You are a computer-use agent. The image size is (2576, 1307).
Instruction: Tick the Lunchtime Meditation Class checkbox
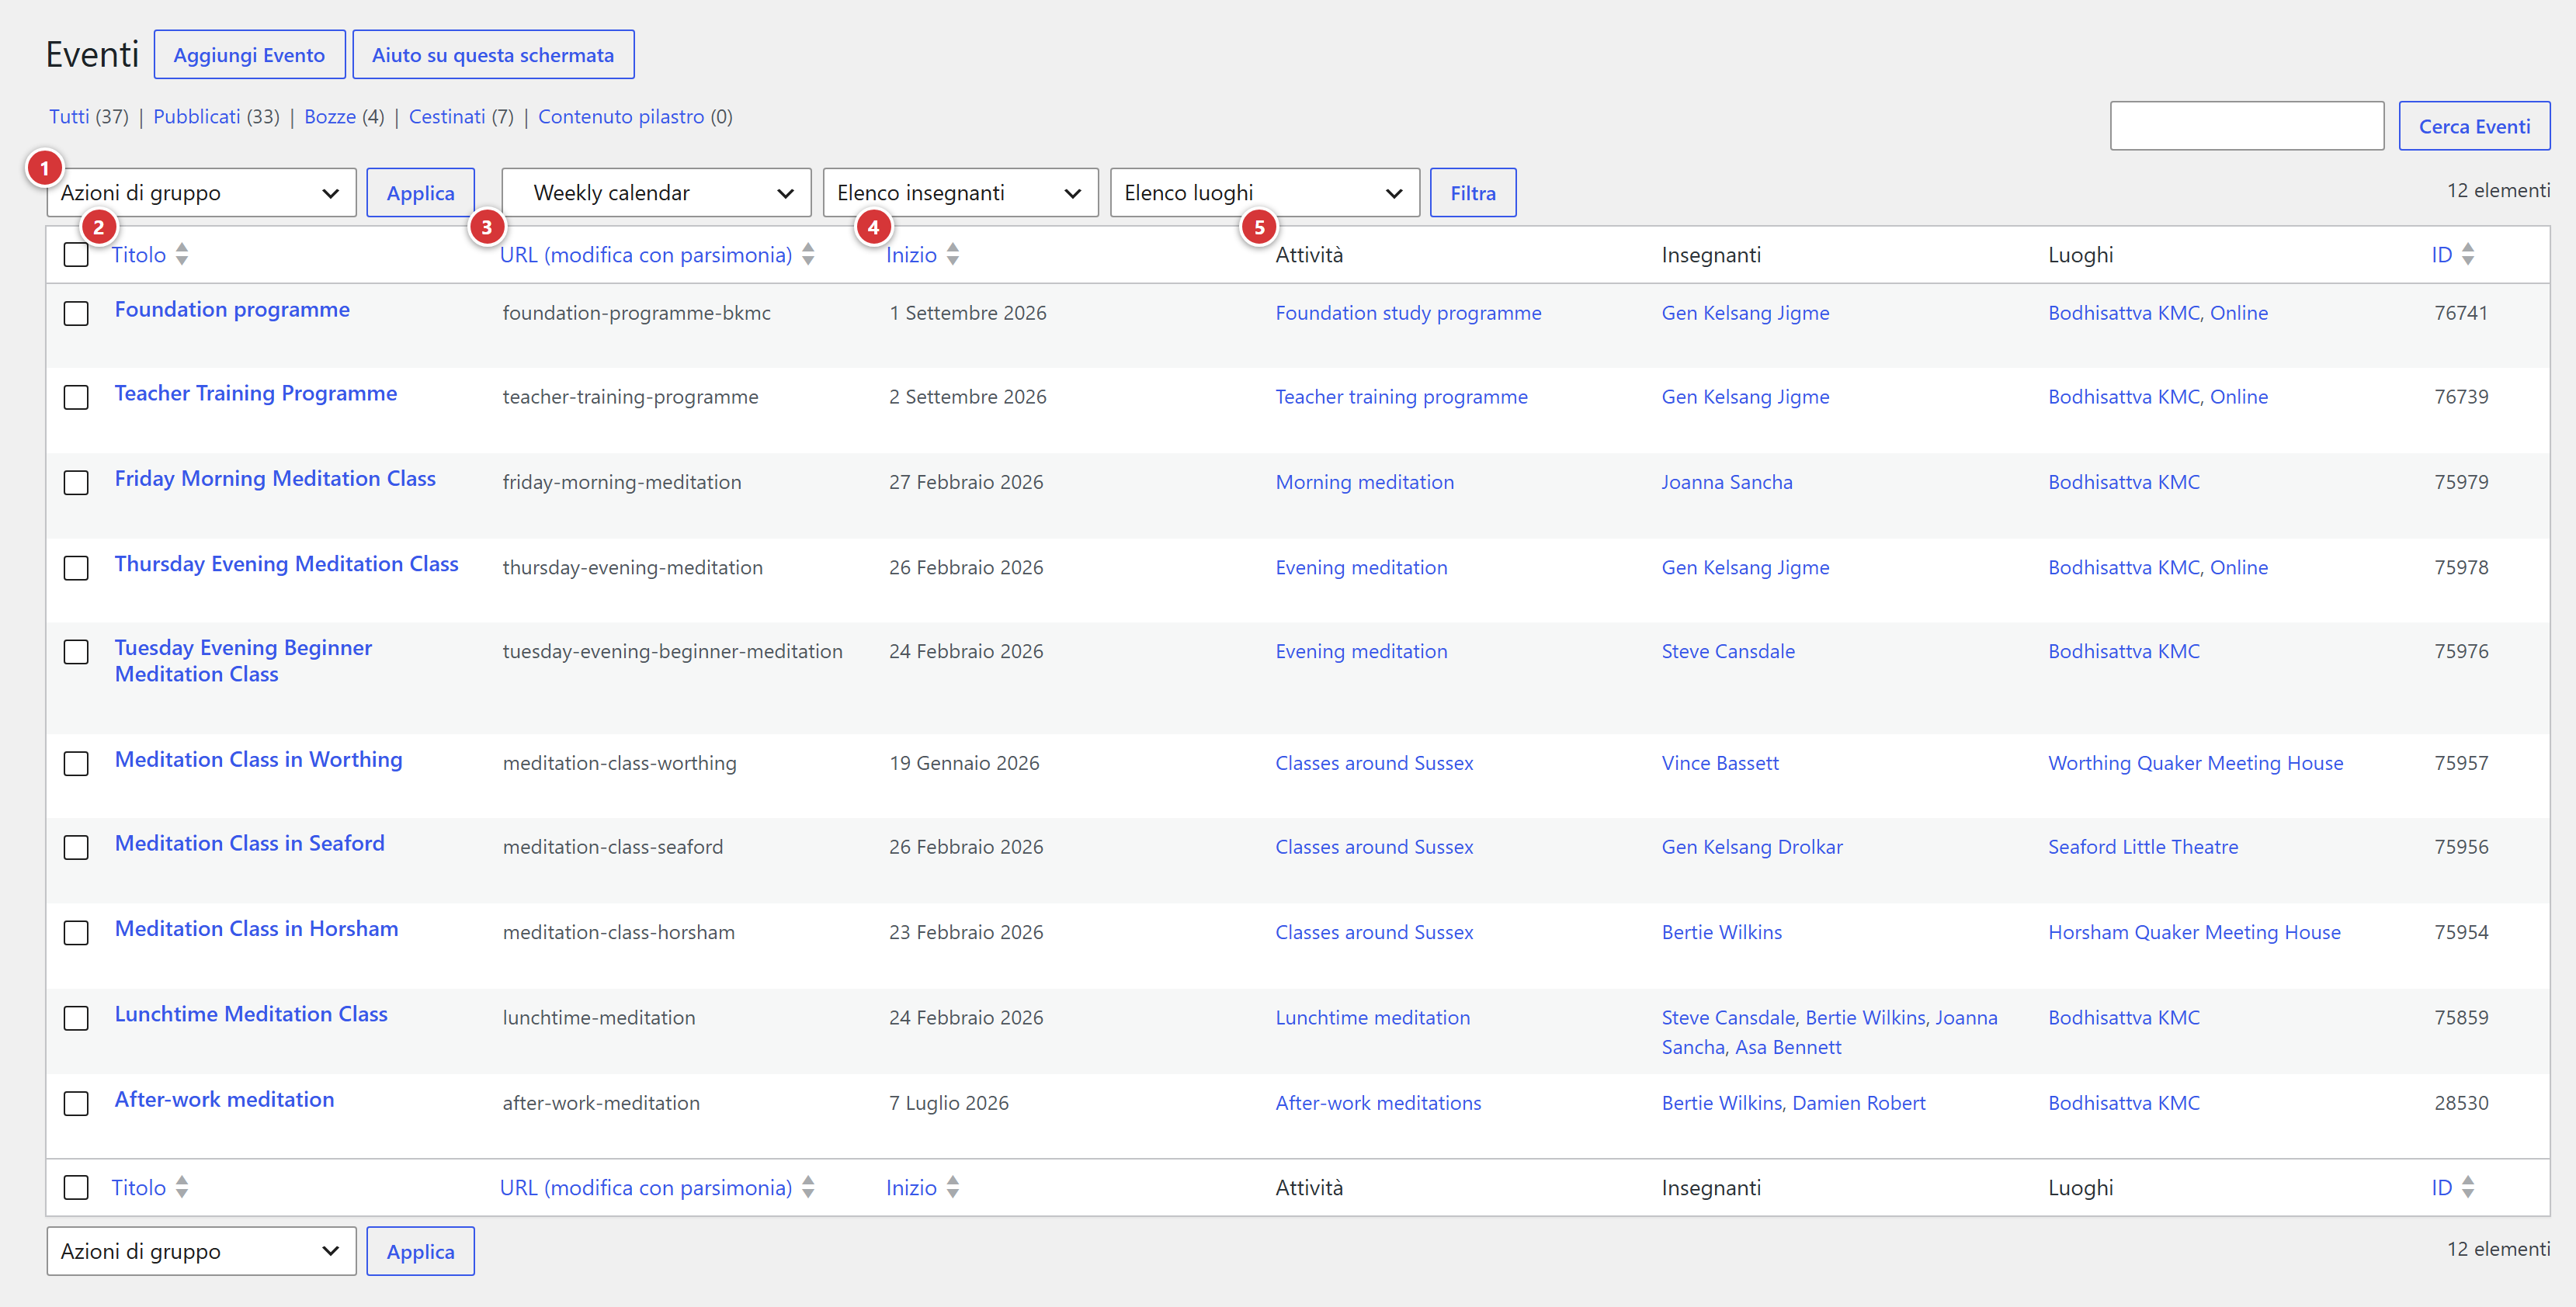(x=76, y=1019)
